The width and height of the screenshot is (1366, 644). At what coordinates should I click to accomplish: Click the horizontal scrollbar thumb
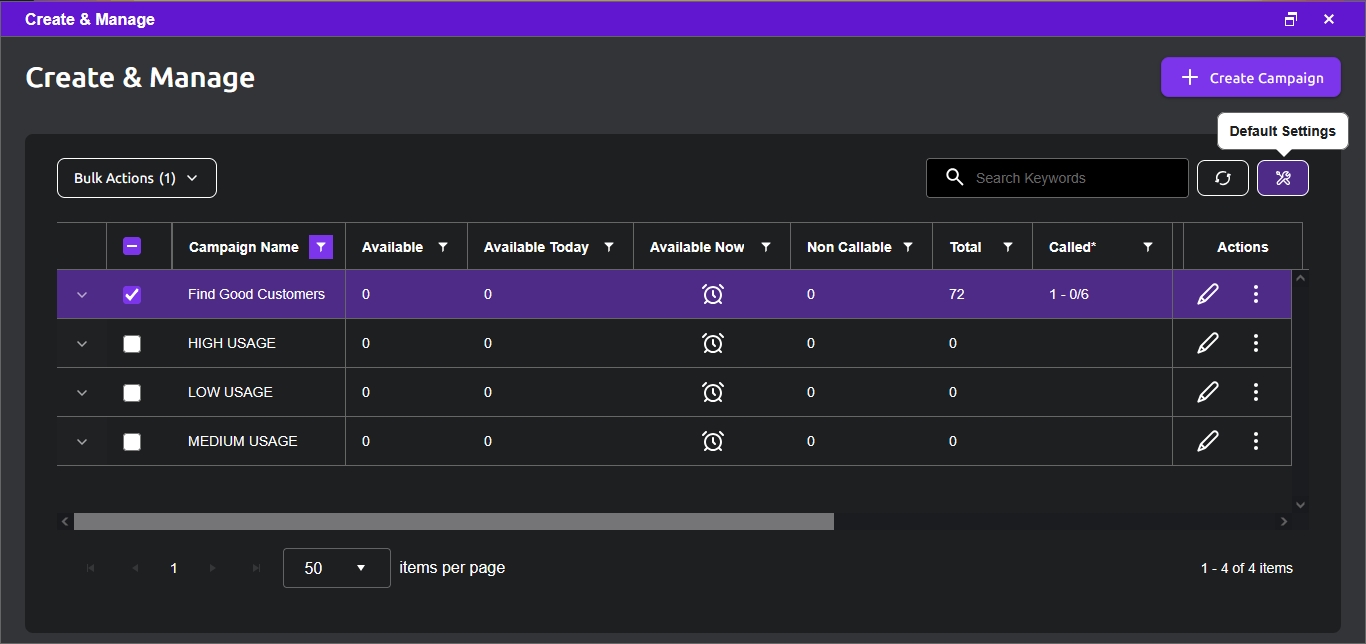[x=454, y=521]
